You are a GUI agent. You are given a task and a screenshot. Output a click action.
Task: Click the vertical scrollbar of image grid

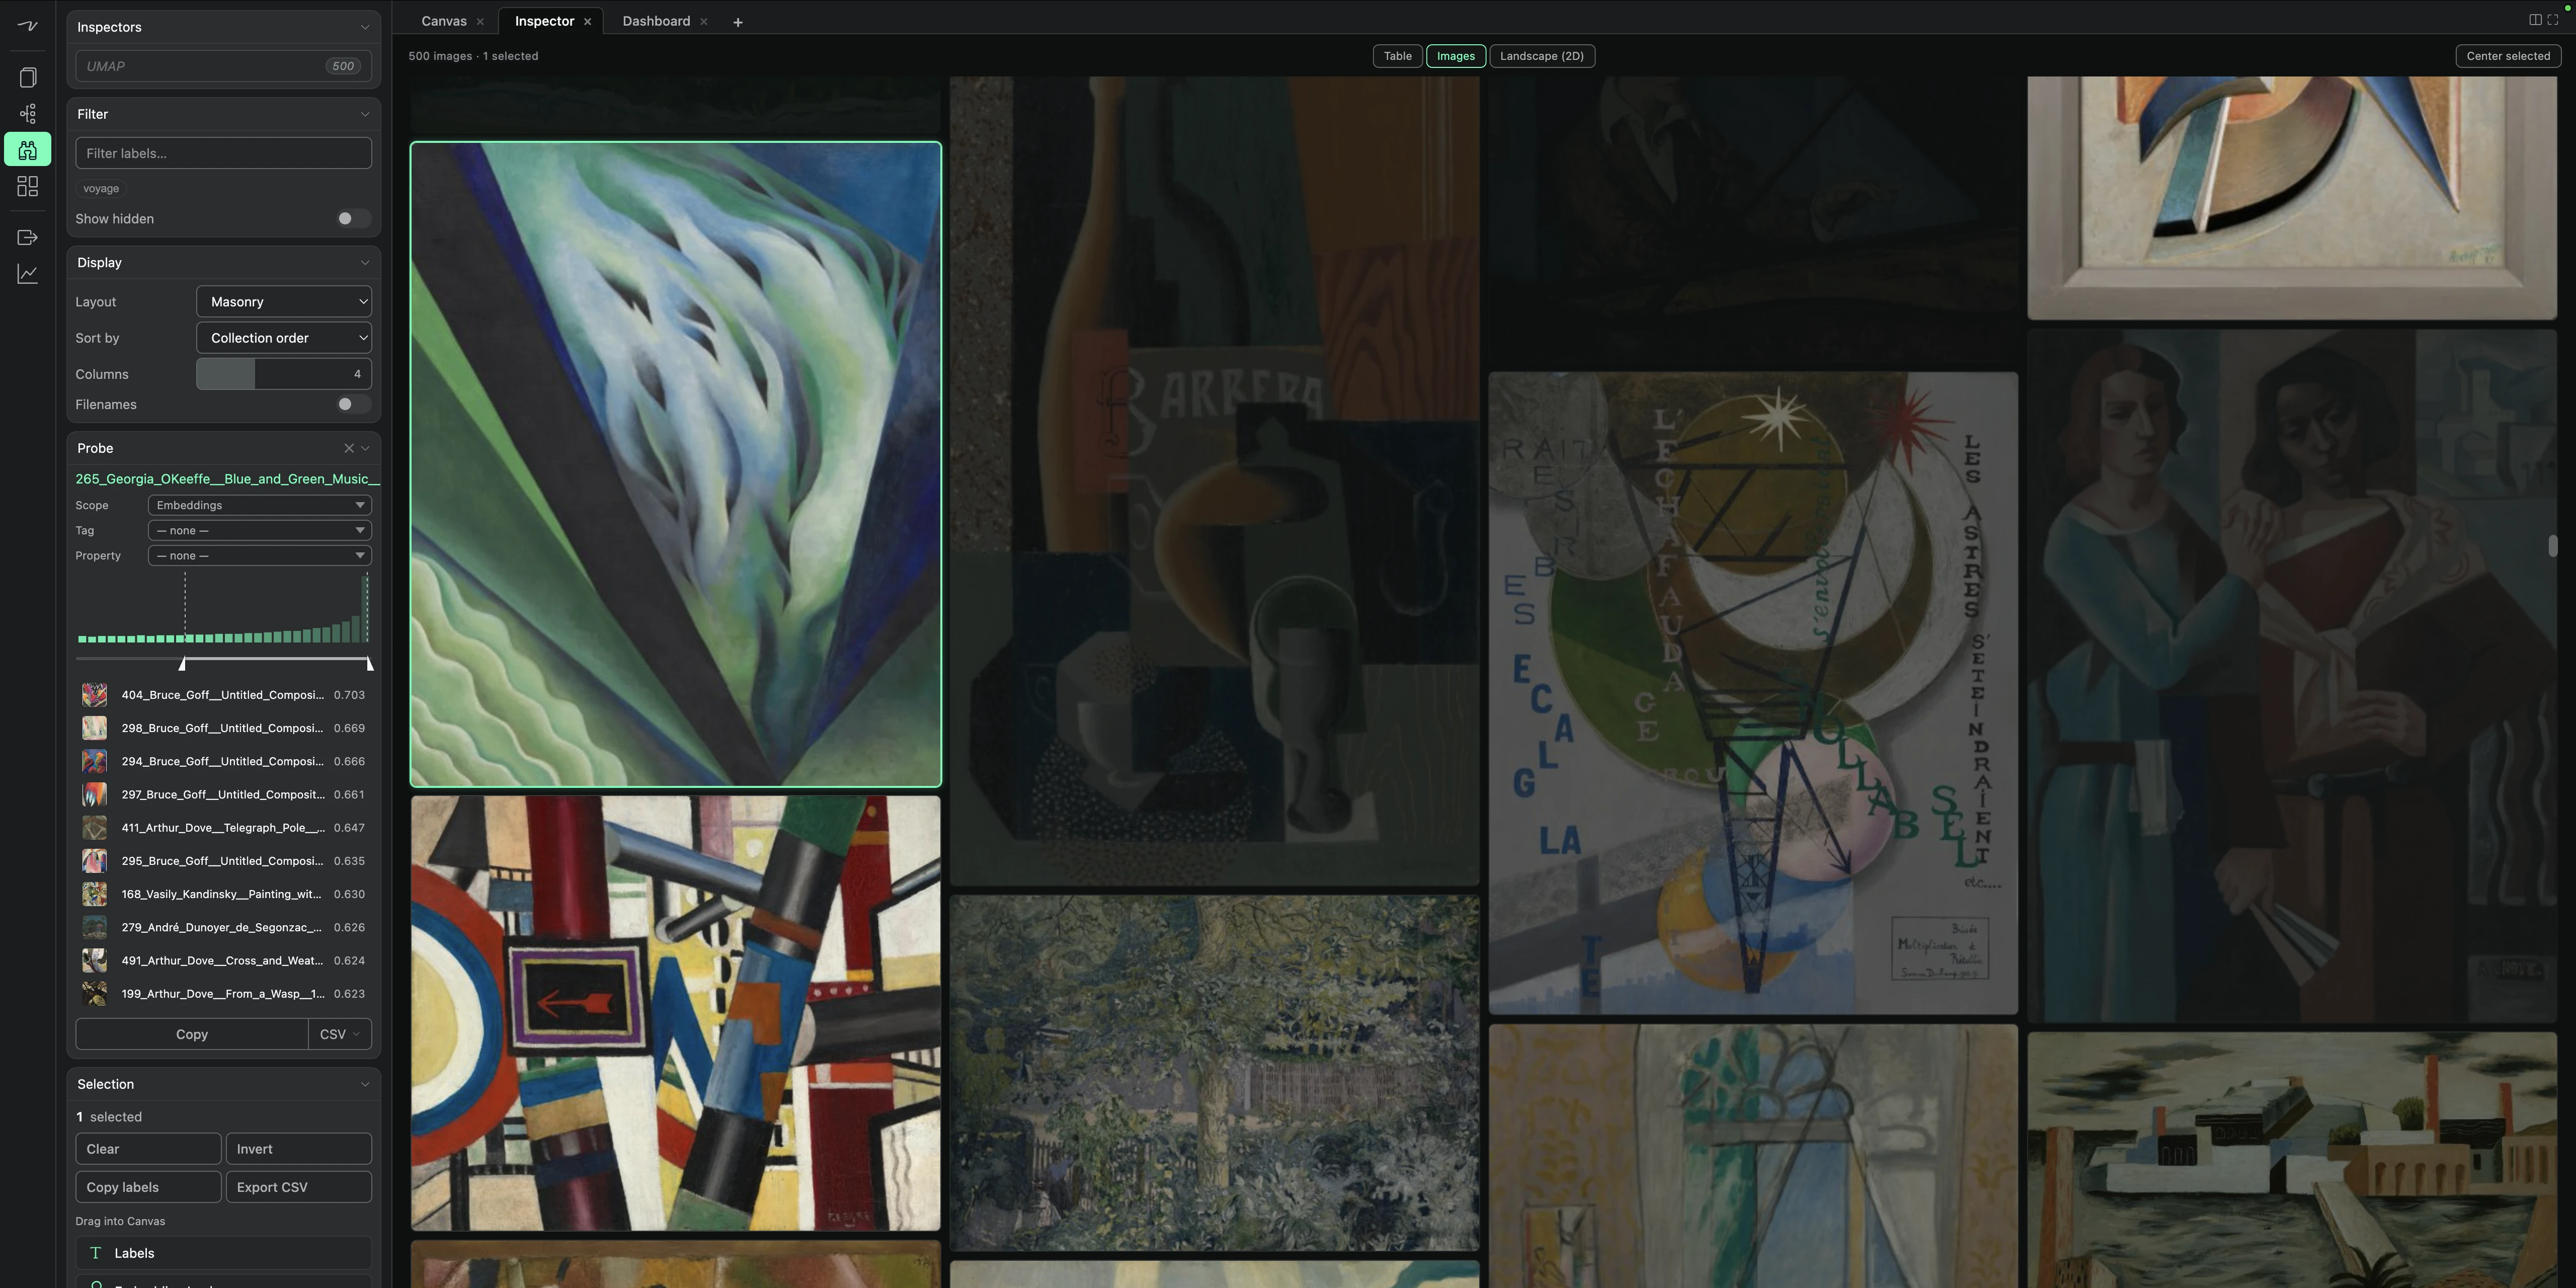pyautogui.click(x=2552, y=546)
